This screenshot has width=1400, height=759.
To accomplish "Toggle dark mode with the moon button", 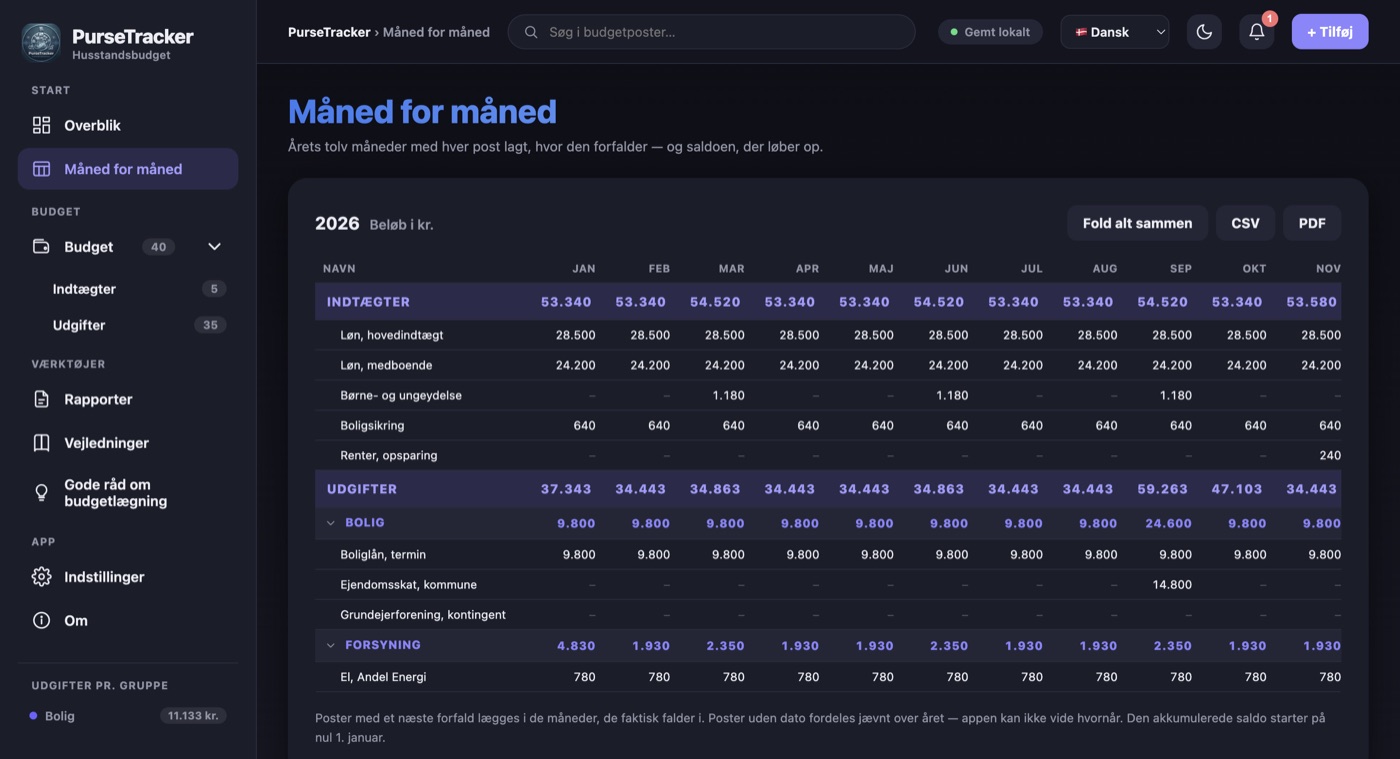I will coord(1204,32).
